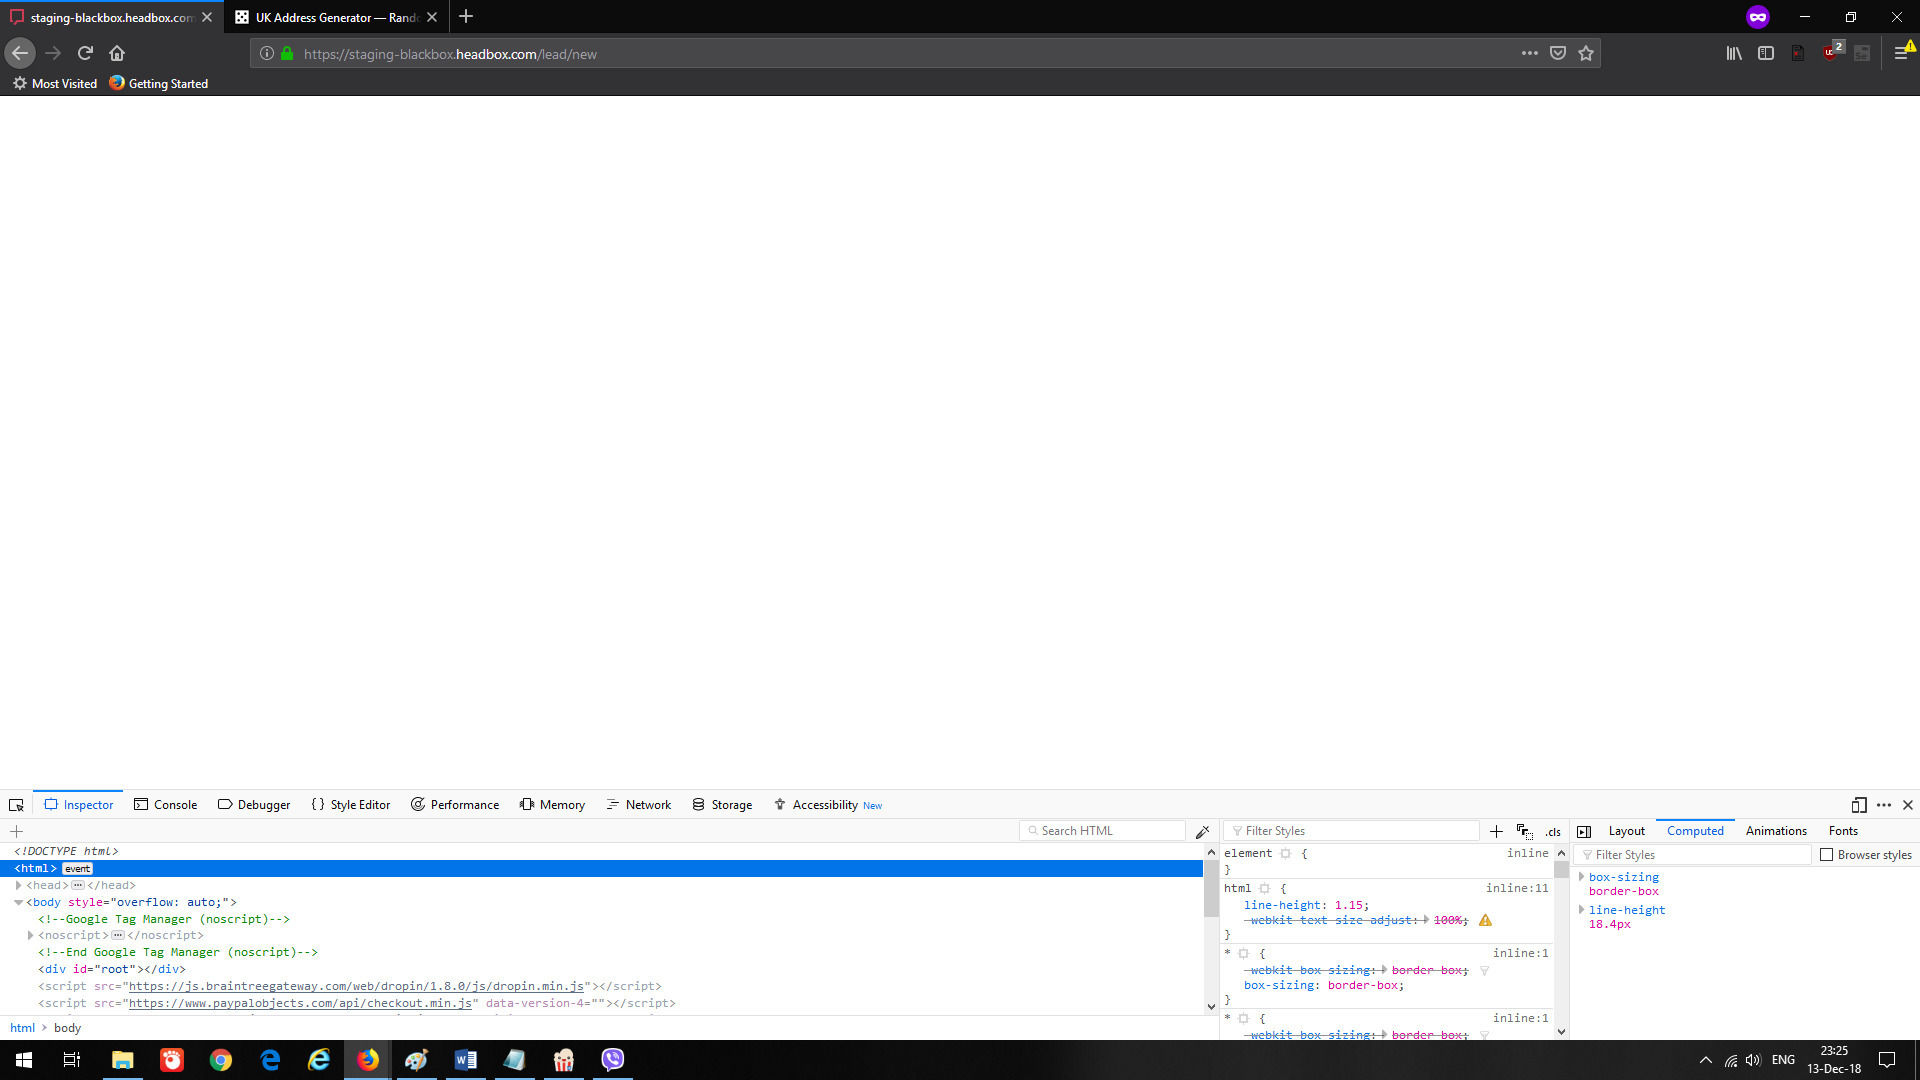Add a new style rule

click(x=1496, y=831)
